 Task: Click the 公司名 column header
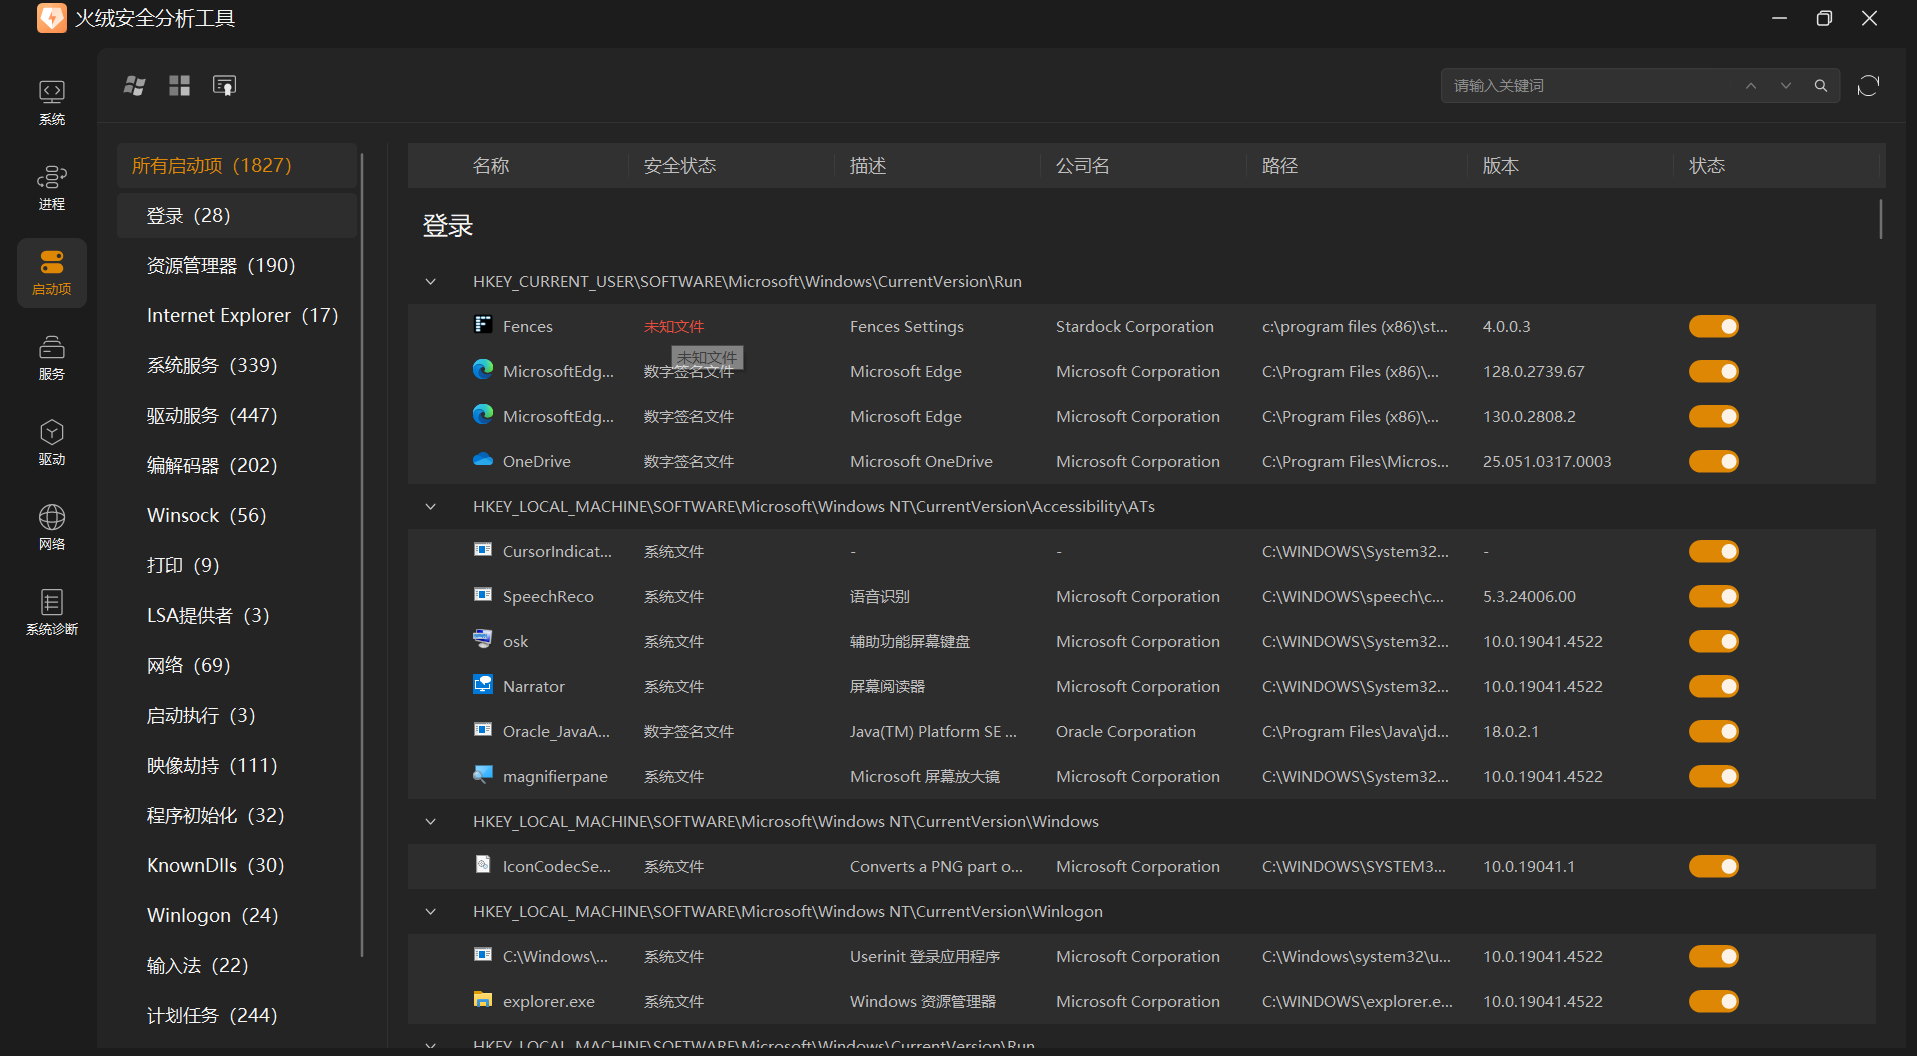click(1083, 166)
